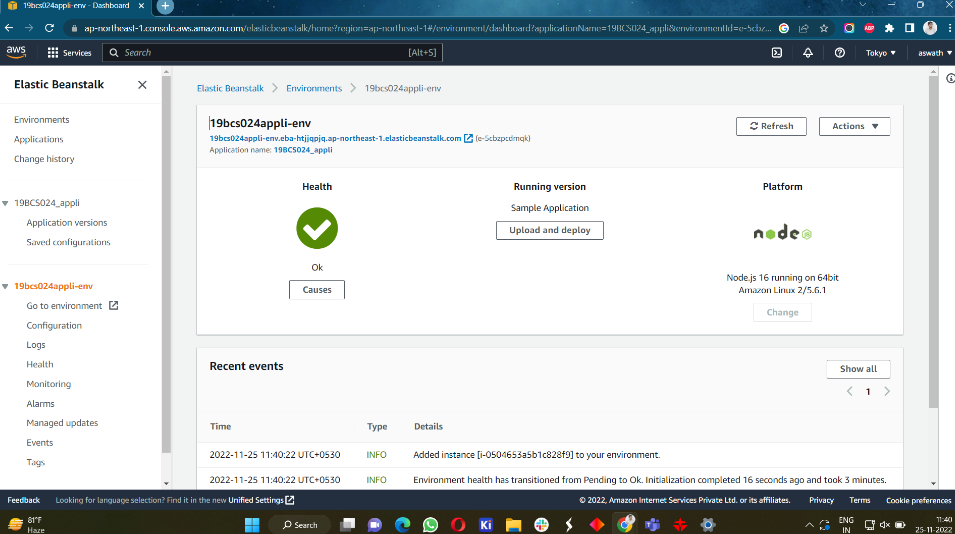This screenshot has height=534, width=955.
Task: Collapse the 19bcs024appli-env tree section
Action: (5, 286)
